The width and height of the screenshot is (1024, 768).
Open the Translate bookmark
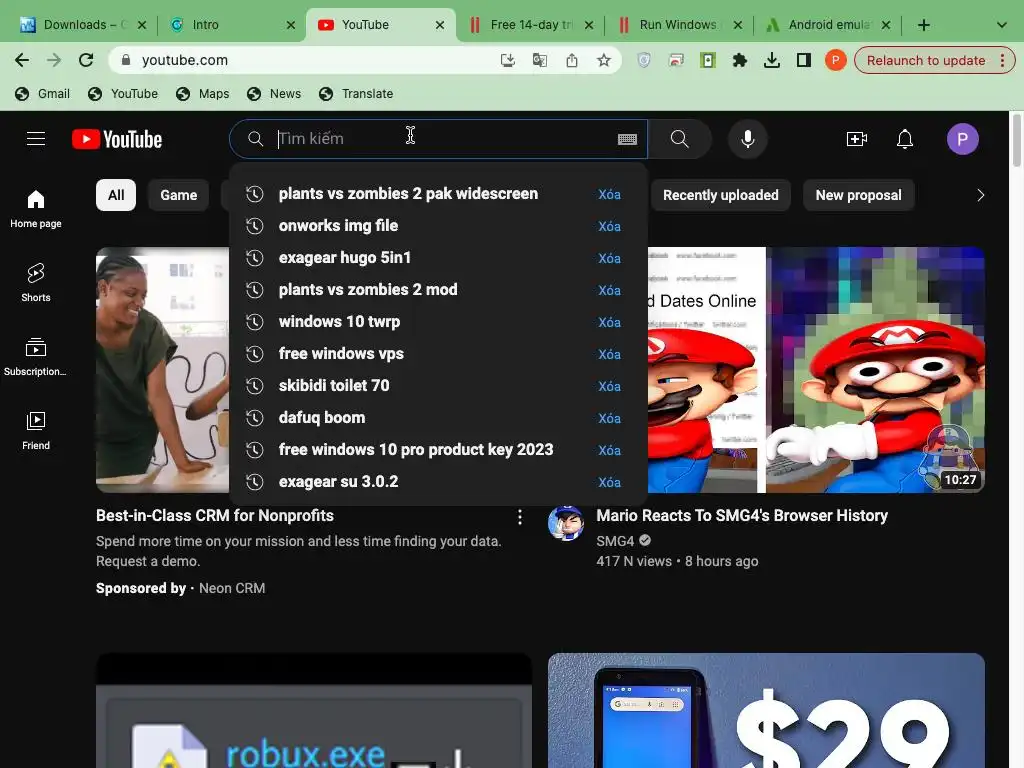[x=356, y=93]
